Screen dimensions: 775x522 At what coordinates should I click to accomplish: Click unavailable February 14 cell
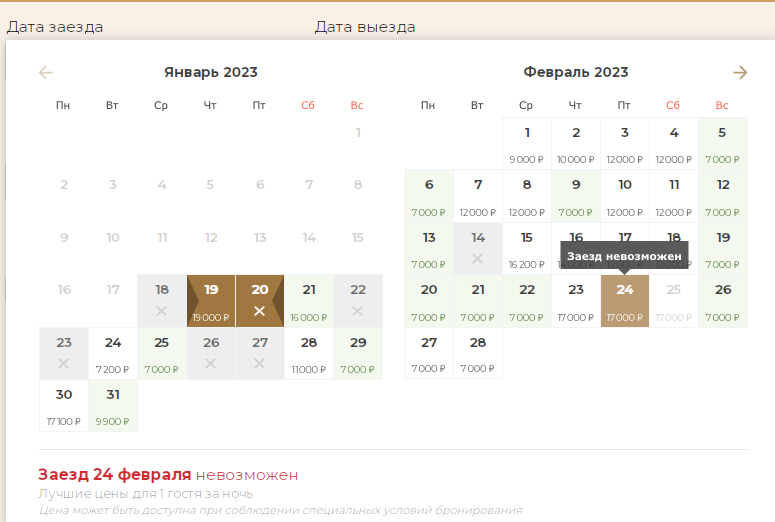click(x=478, y=248)
